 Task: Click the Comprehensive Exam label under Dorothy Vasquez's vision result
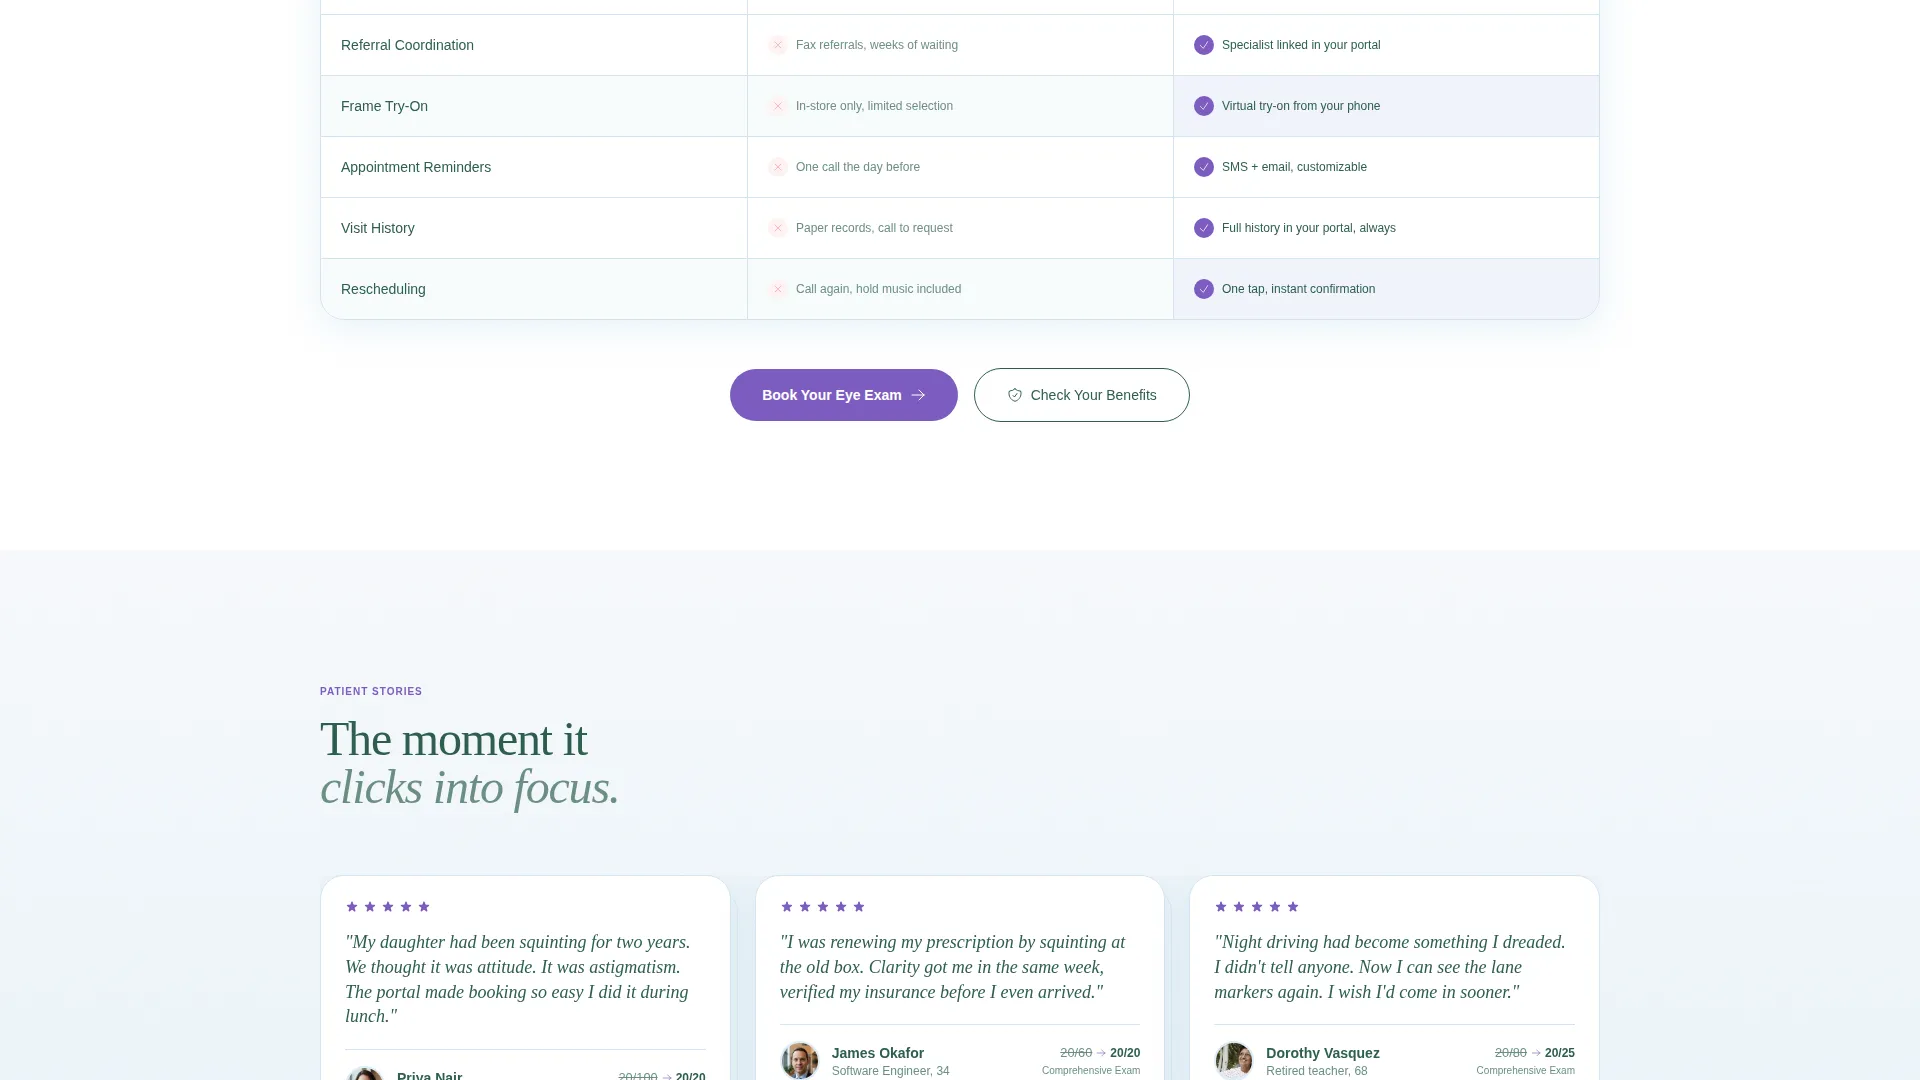coord(1525,1071)
